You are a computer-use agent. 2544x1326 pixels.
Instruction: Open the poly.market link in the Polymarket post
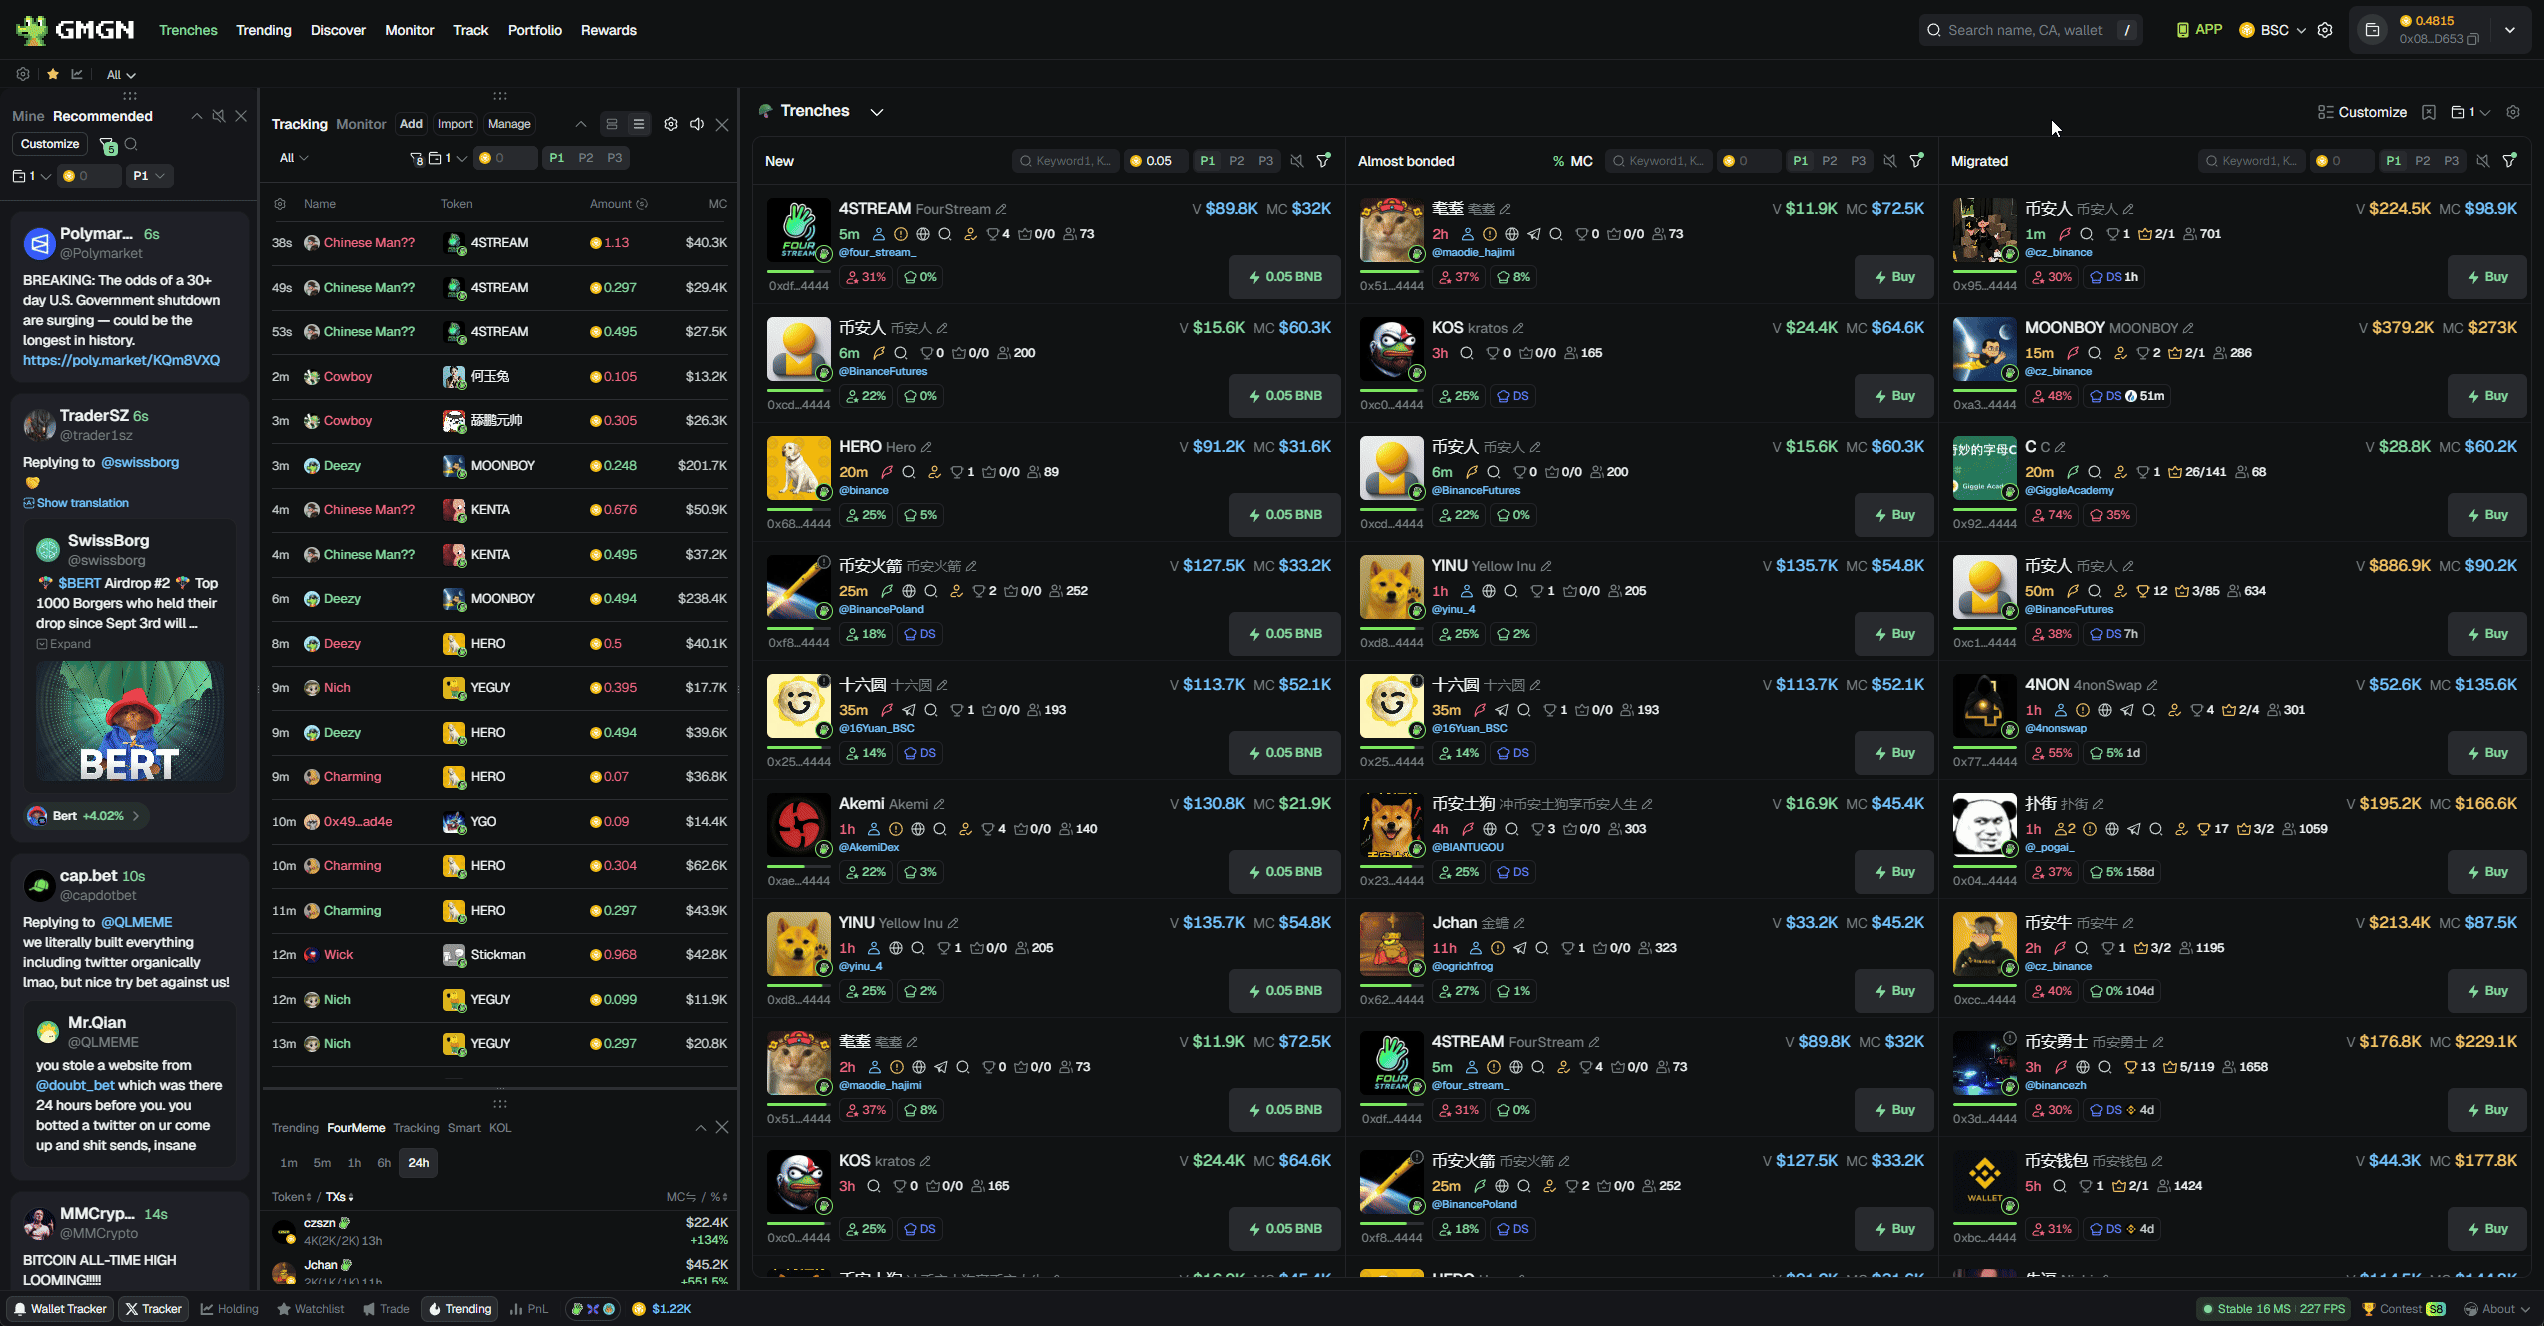(121, 360)
